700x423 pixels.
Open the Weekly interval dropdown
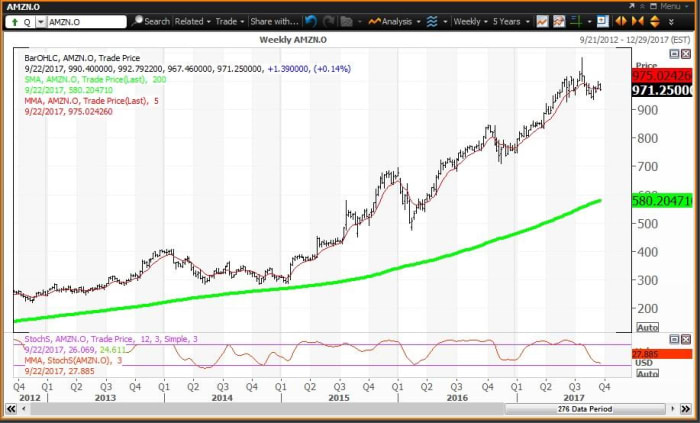tap(468, 20)
